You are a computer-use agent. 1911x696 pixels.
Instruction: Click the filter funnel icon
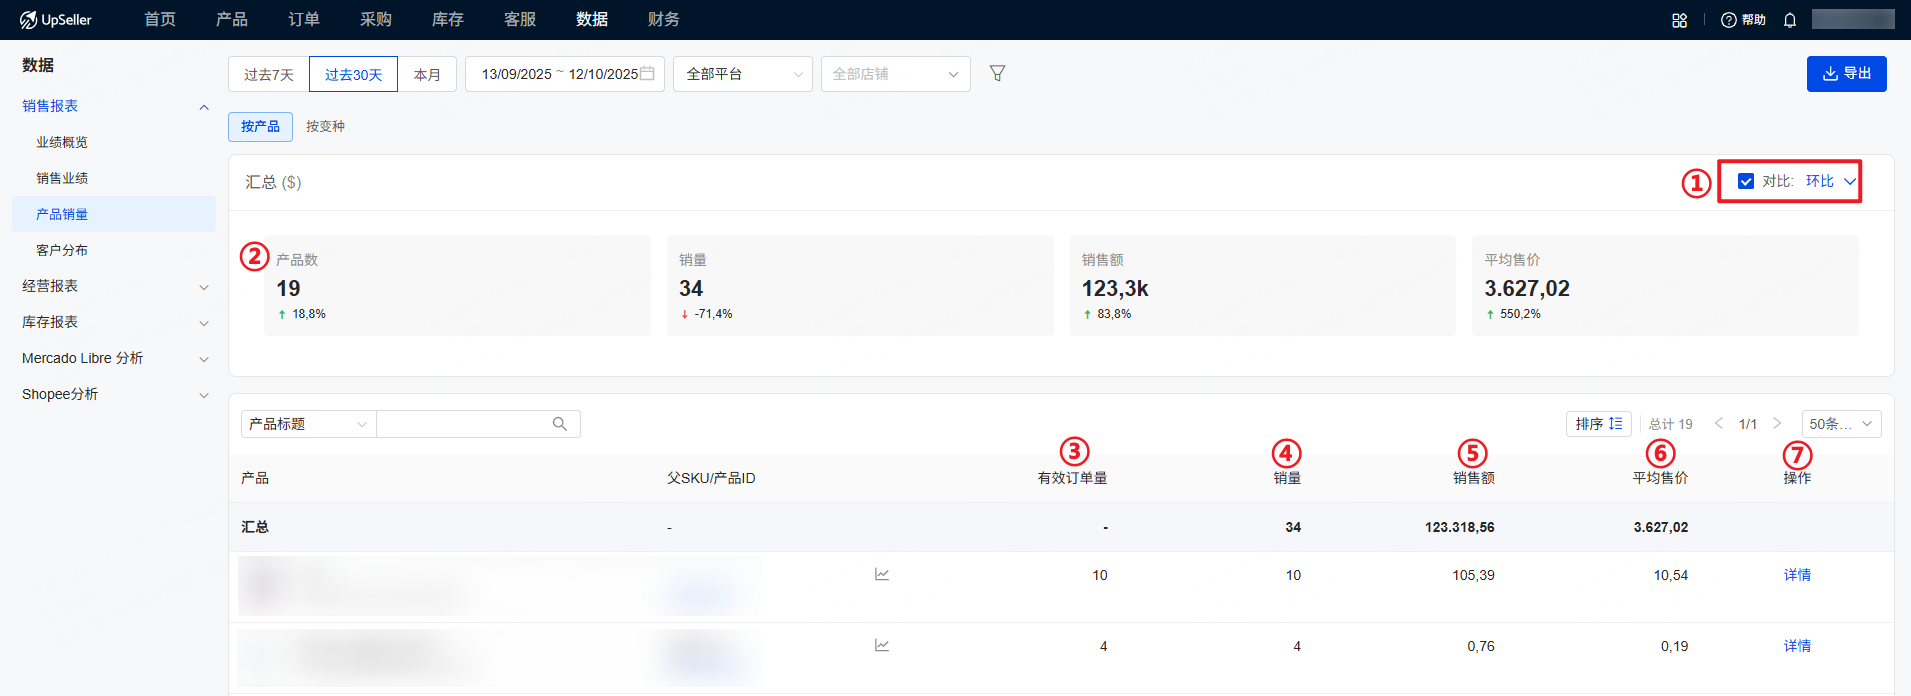(997, 73)
